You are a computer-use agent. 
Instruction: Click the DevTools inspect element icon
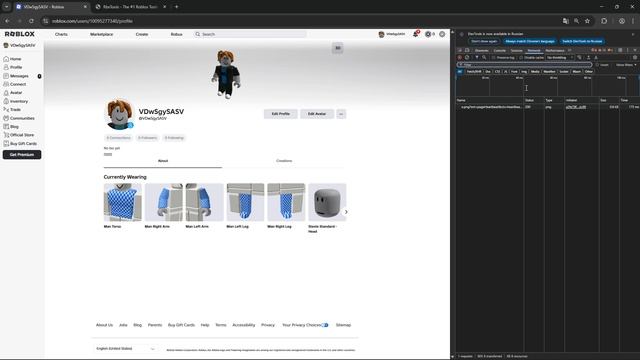460,51
